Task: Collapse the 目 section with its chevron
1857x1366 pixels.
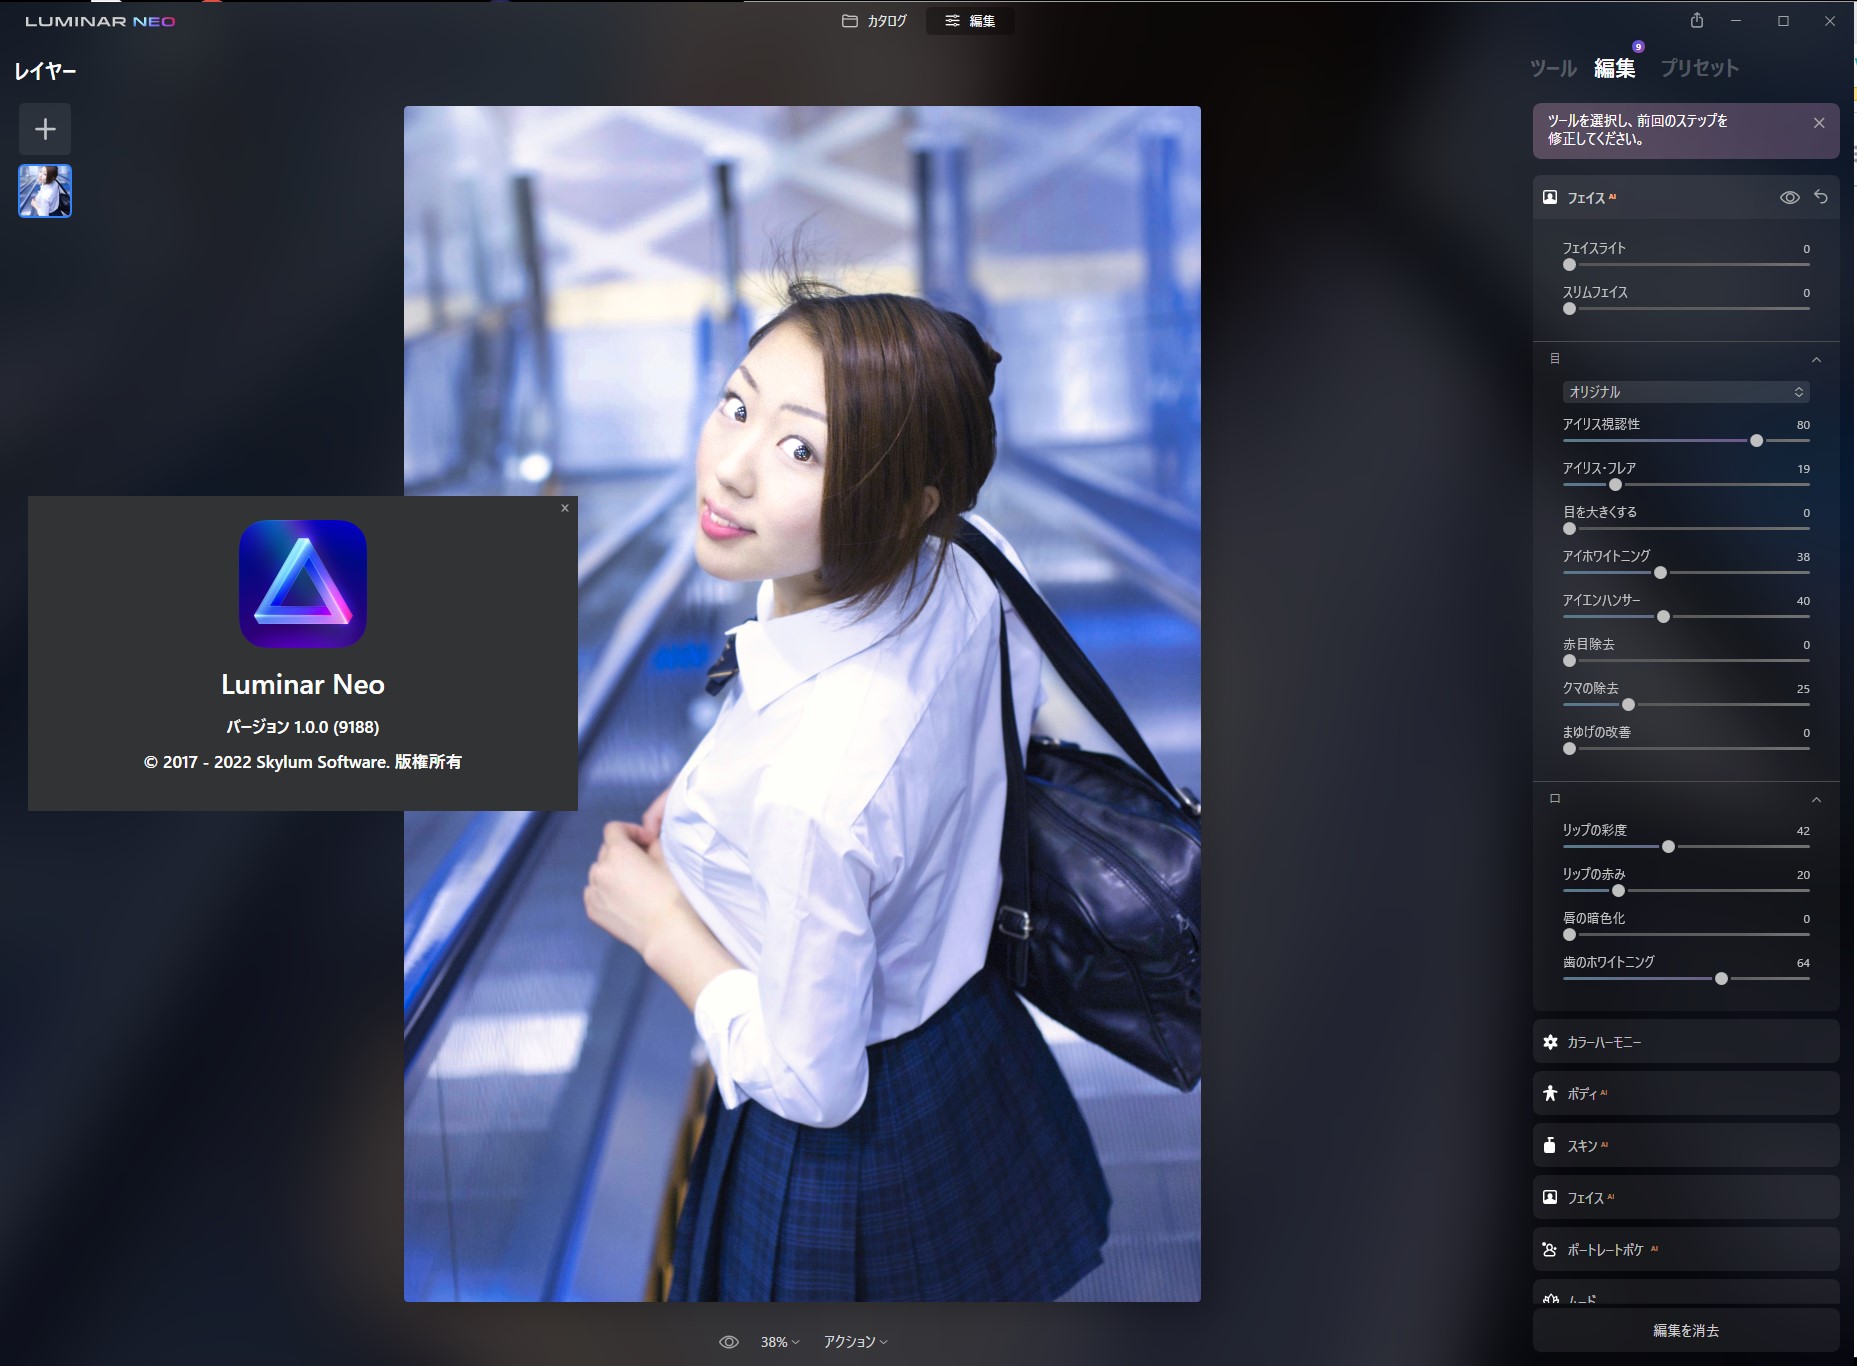Action: [x=1817, y=359]
